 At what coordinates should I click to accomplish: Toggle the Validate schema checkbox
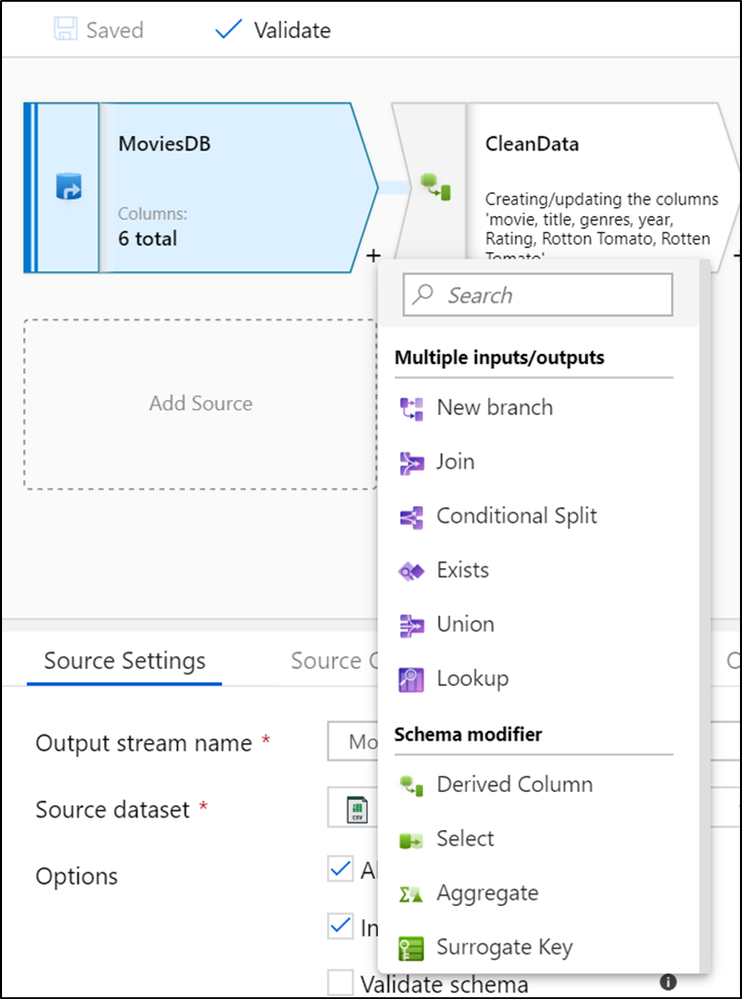(340, 984)
